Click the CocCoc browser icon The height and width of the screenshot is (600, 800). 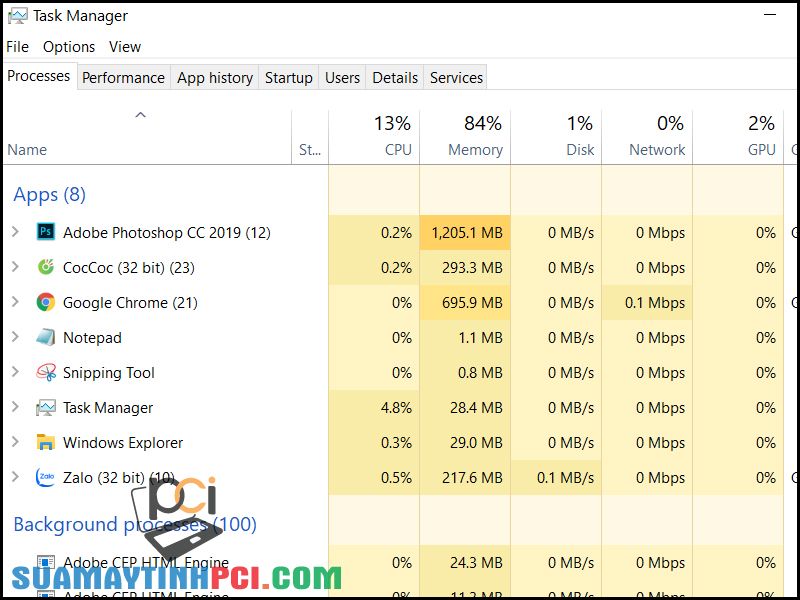[x=46, y=267]
